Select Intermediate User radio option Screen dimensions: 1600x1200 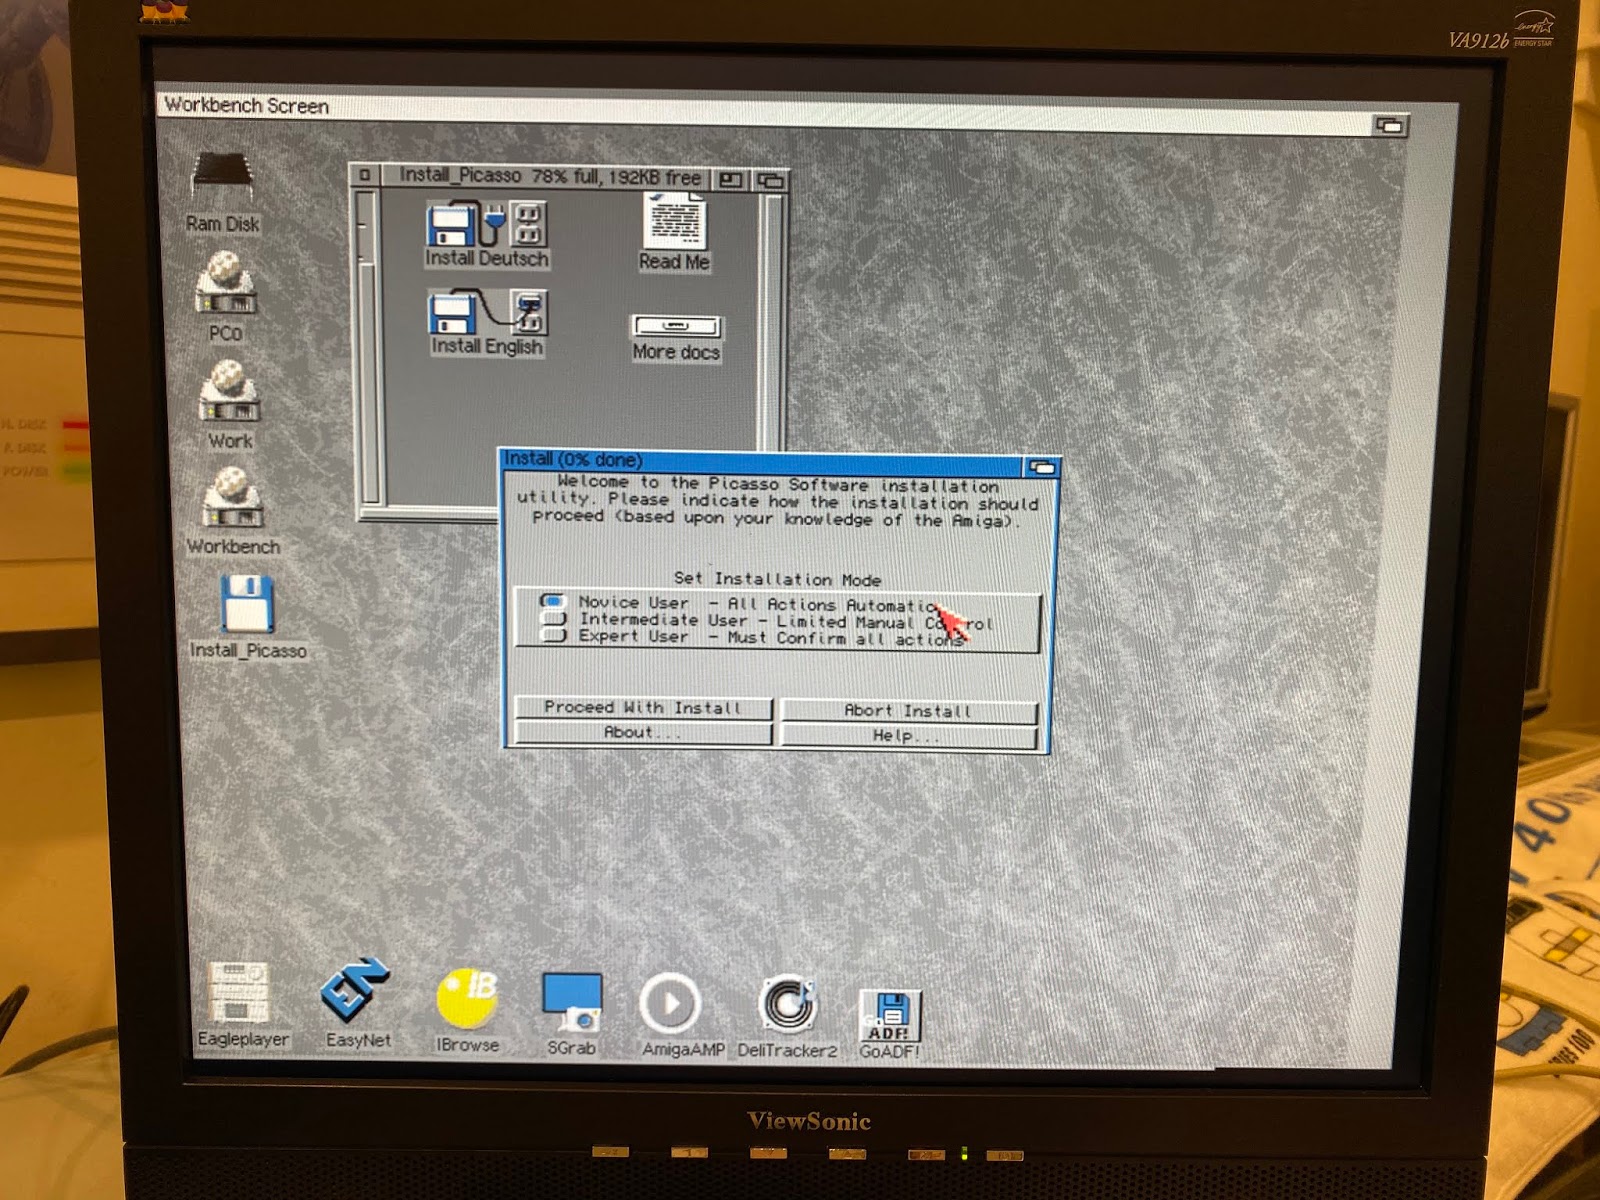point(553,619)
